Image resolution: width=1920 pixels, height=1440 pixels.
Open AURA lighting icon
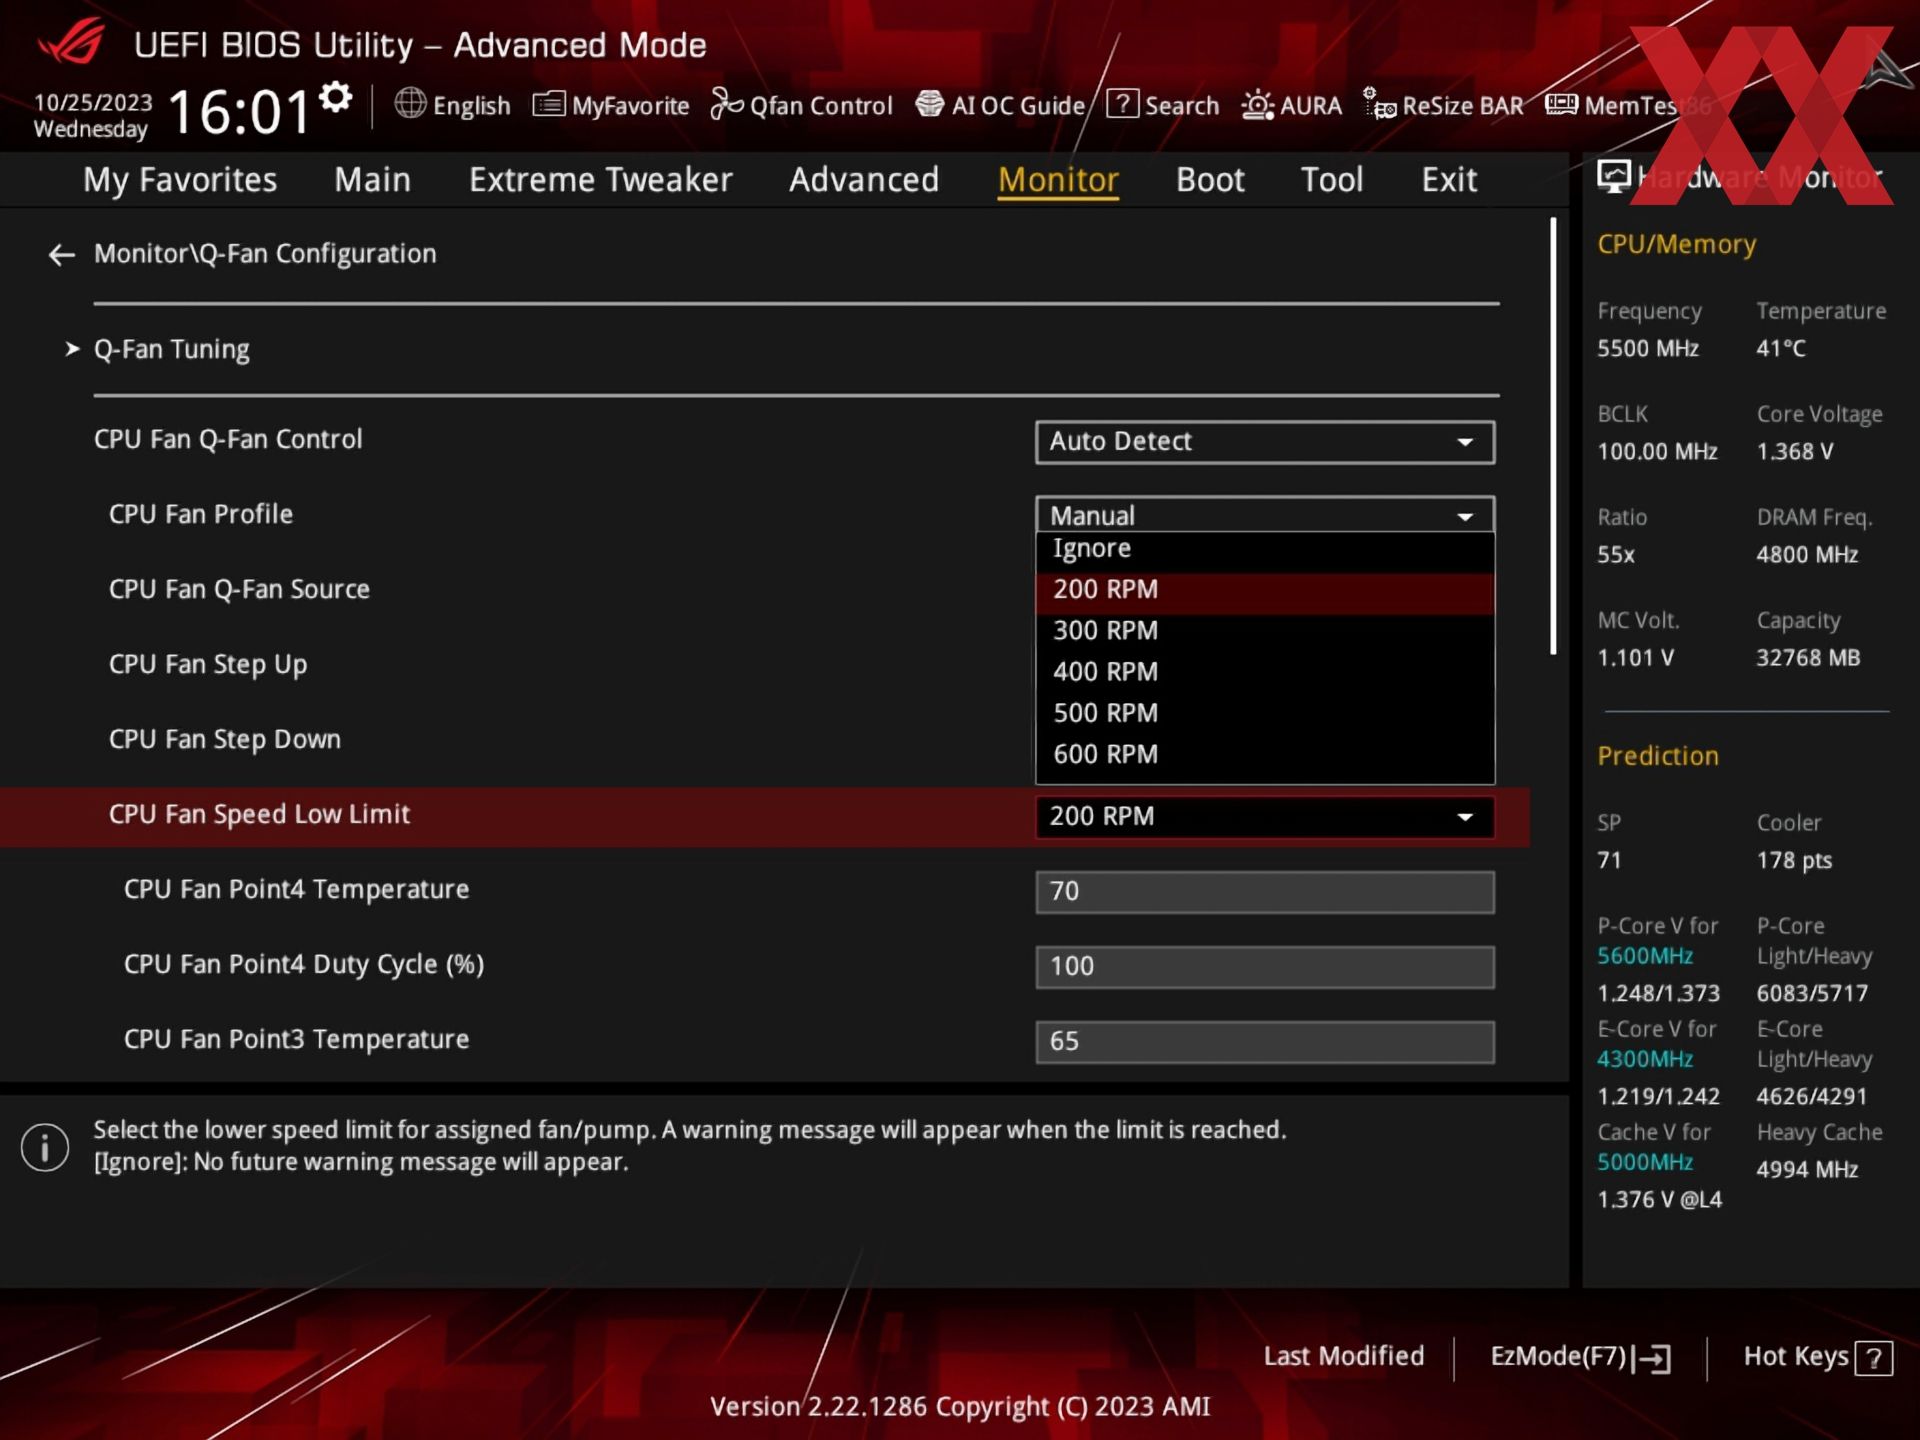(1257, 104)
